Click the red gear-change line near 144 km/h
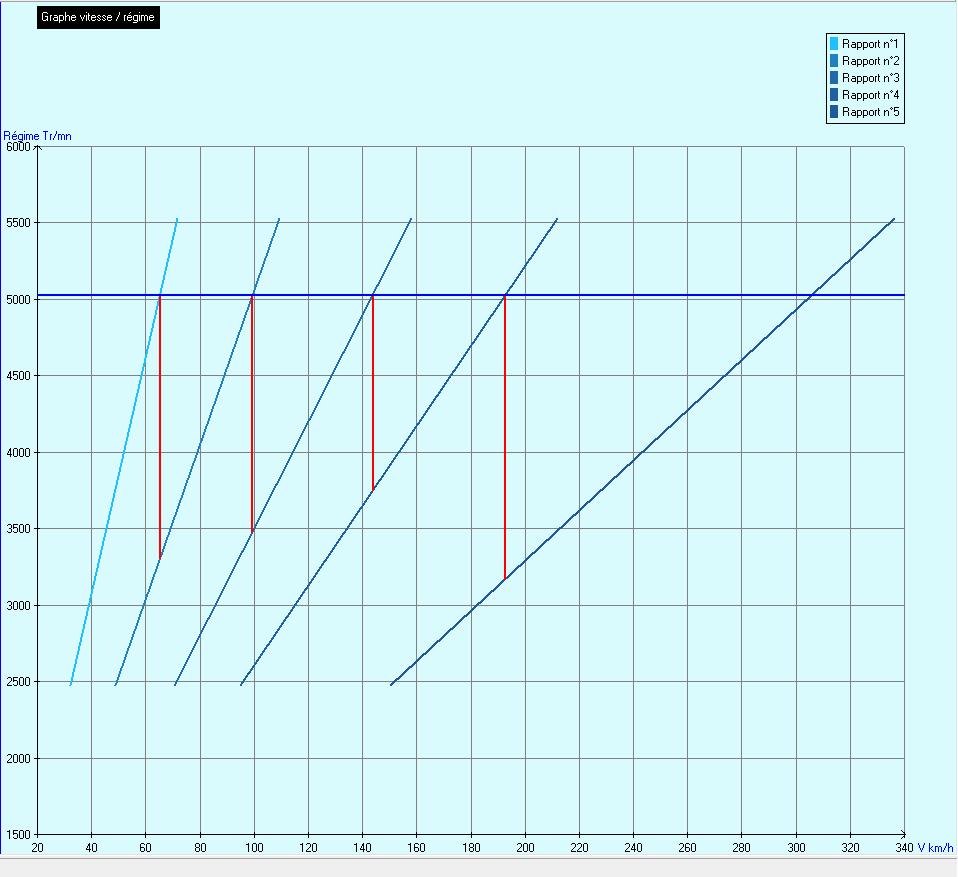Viewport: 958px width, 877px height. point(373,393)
